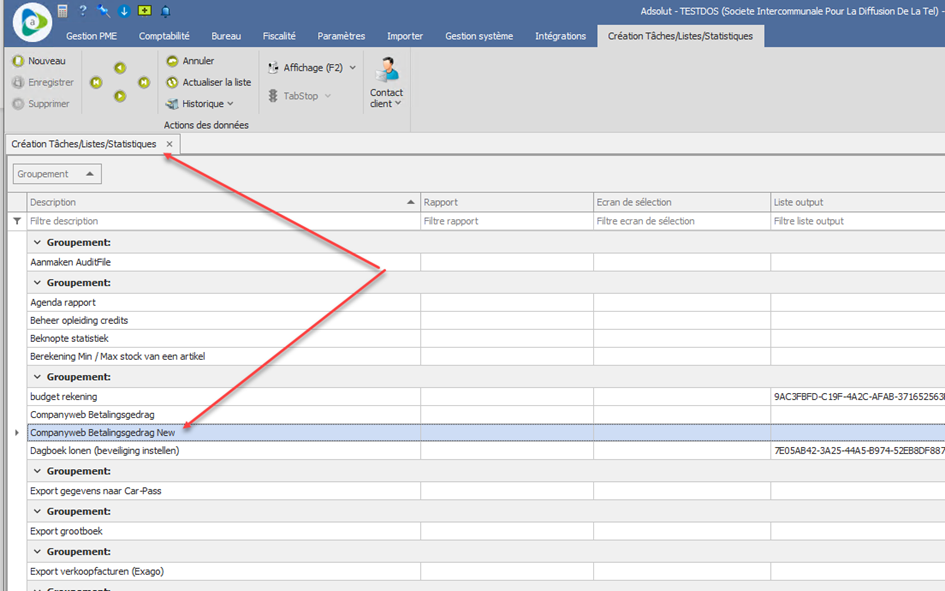Click the blue download arrow icon

pyautogui.click(x=124, y=10)
